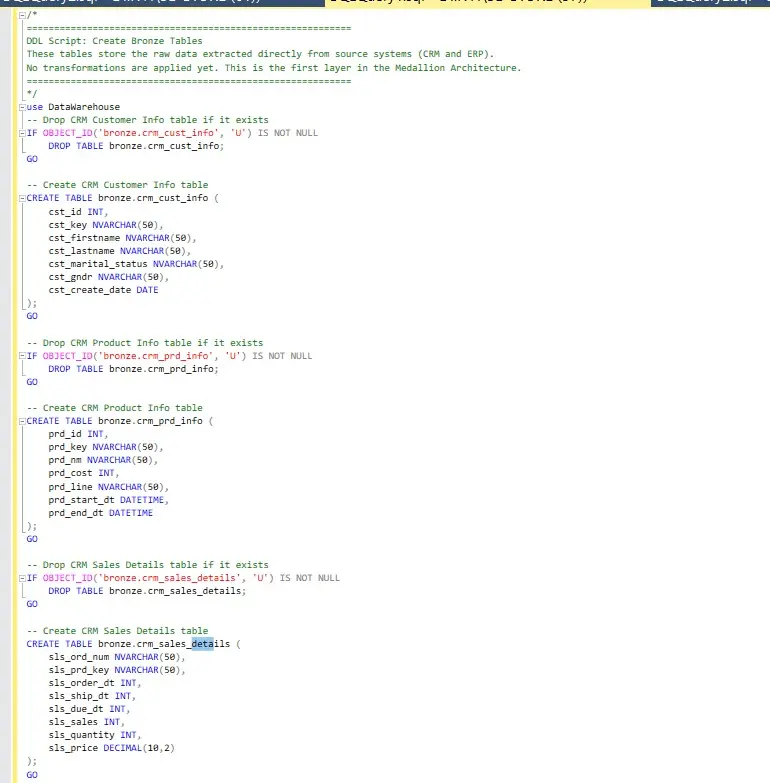This screenshot has width=770, height=783.
Task: Click the 'DDL Script: Create Bronze Tables' comment line
Action: coord(114,41)
